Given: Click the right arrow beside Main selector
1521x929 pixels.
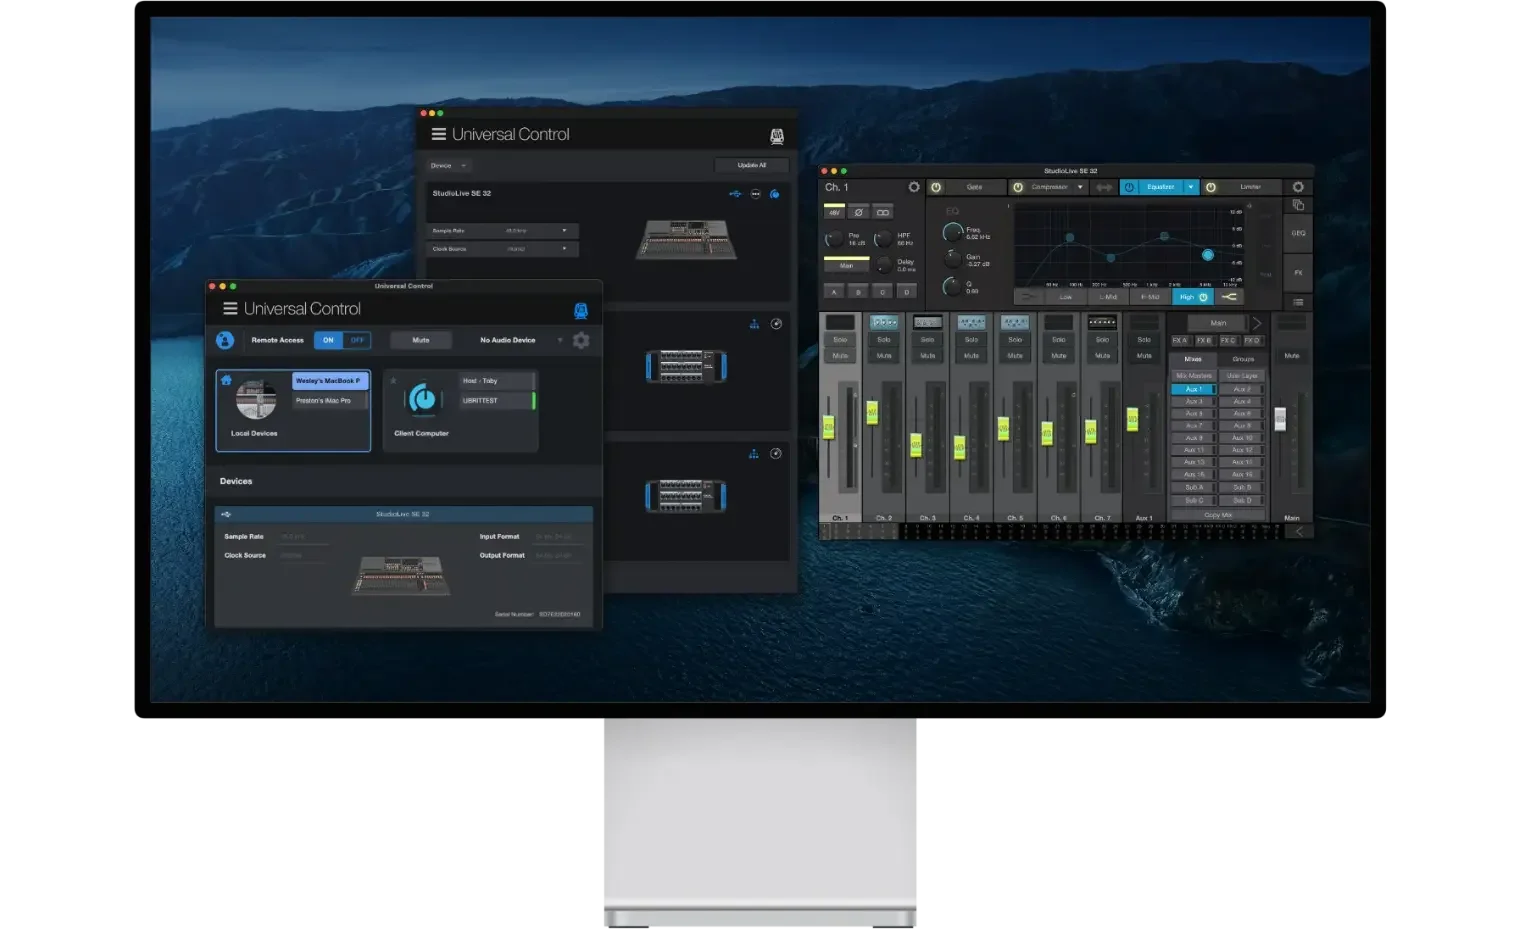Looking at the screenshot, I should (x=1257, y=323).
